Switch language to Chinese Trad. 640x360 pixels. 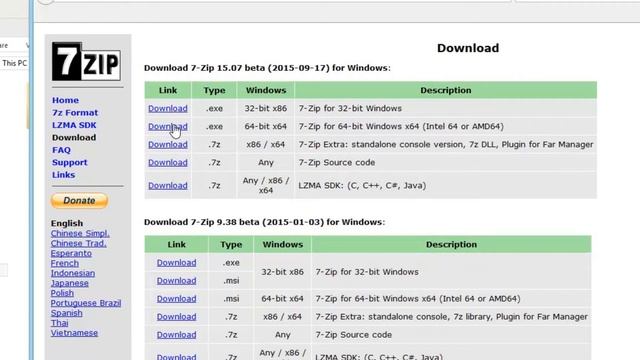point(78,243)
